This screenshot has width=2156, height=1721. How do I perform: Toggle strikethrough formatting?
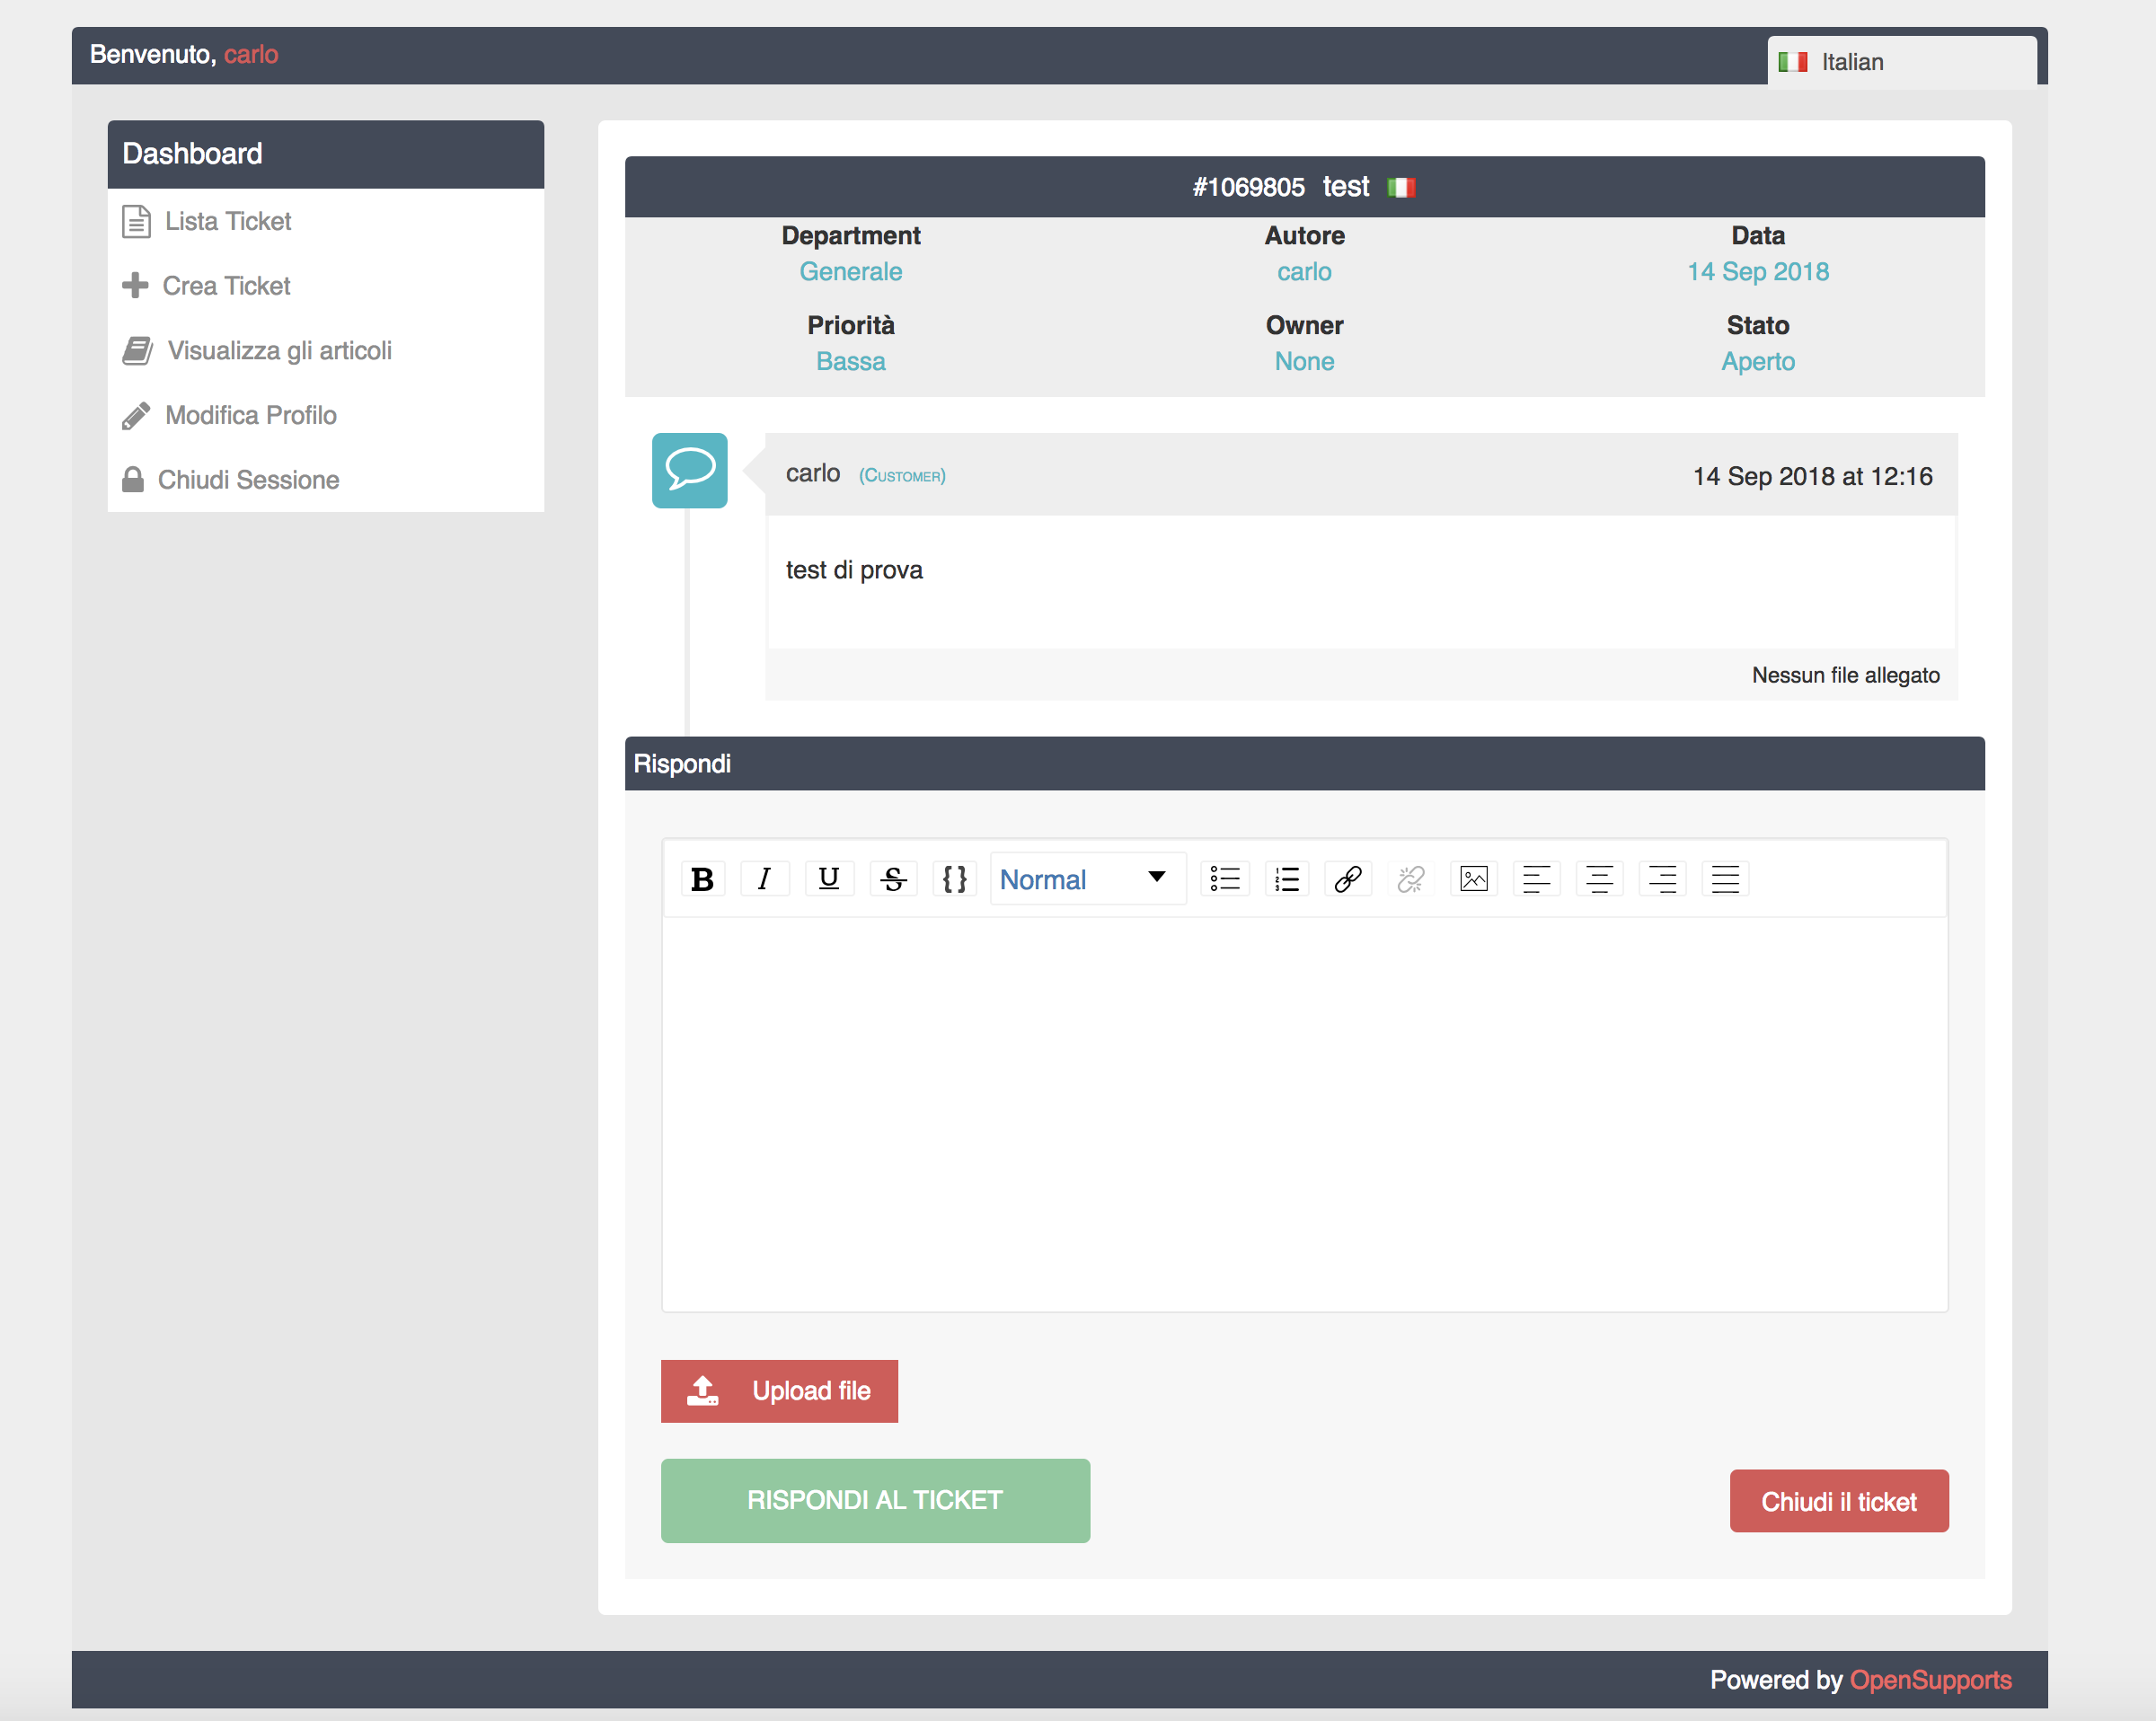[893, 878]
